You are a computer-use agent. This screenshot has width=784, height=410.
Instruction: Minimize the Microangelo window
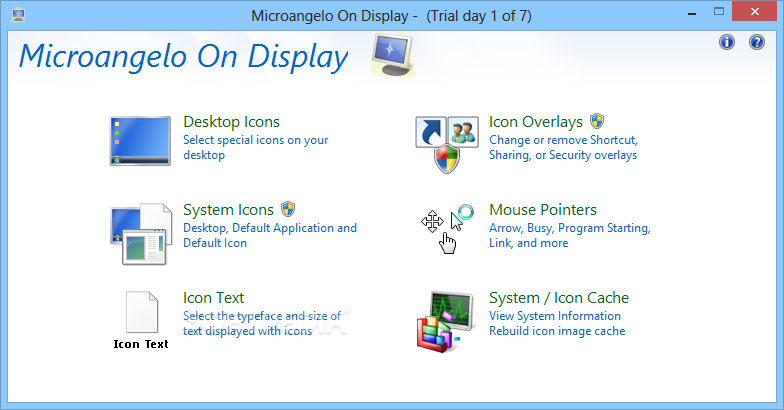coord(692,14)
